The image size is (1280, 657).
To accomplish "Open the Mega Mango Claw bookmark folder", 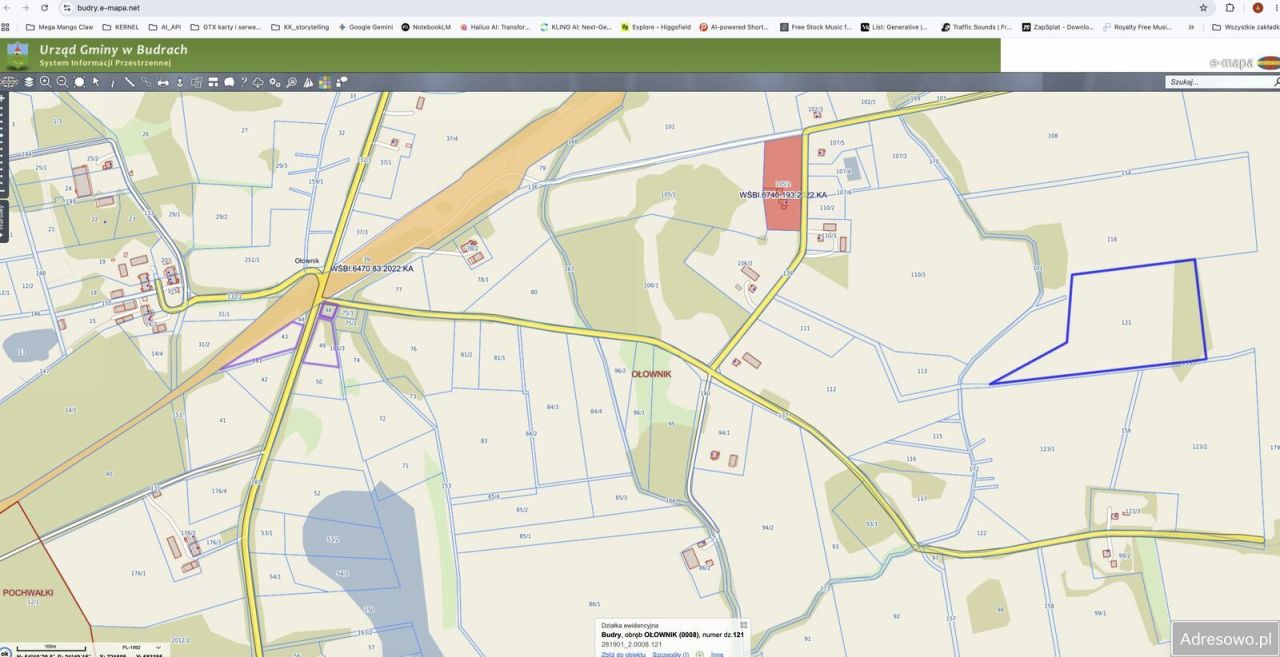I will pyautogui.click(x=59, y=27).
